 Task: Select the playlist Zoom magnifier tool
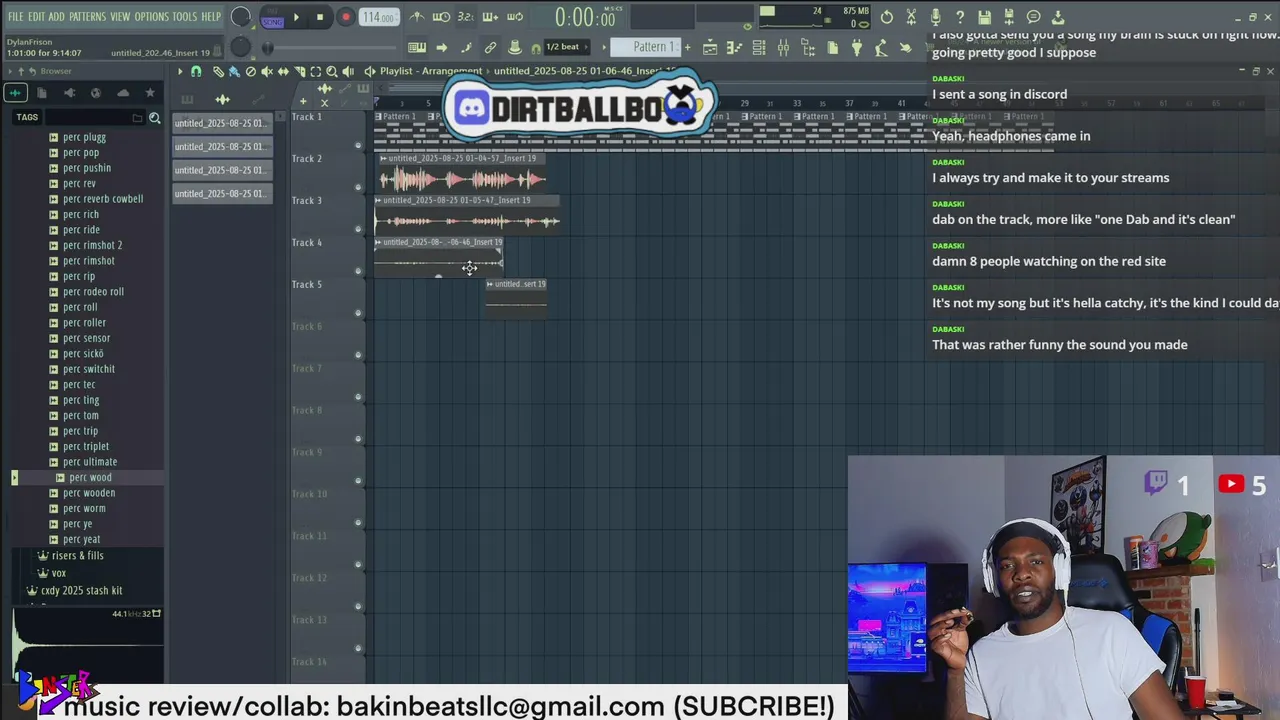coord(332,71)
